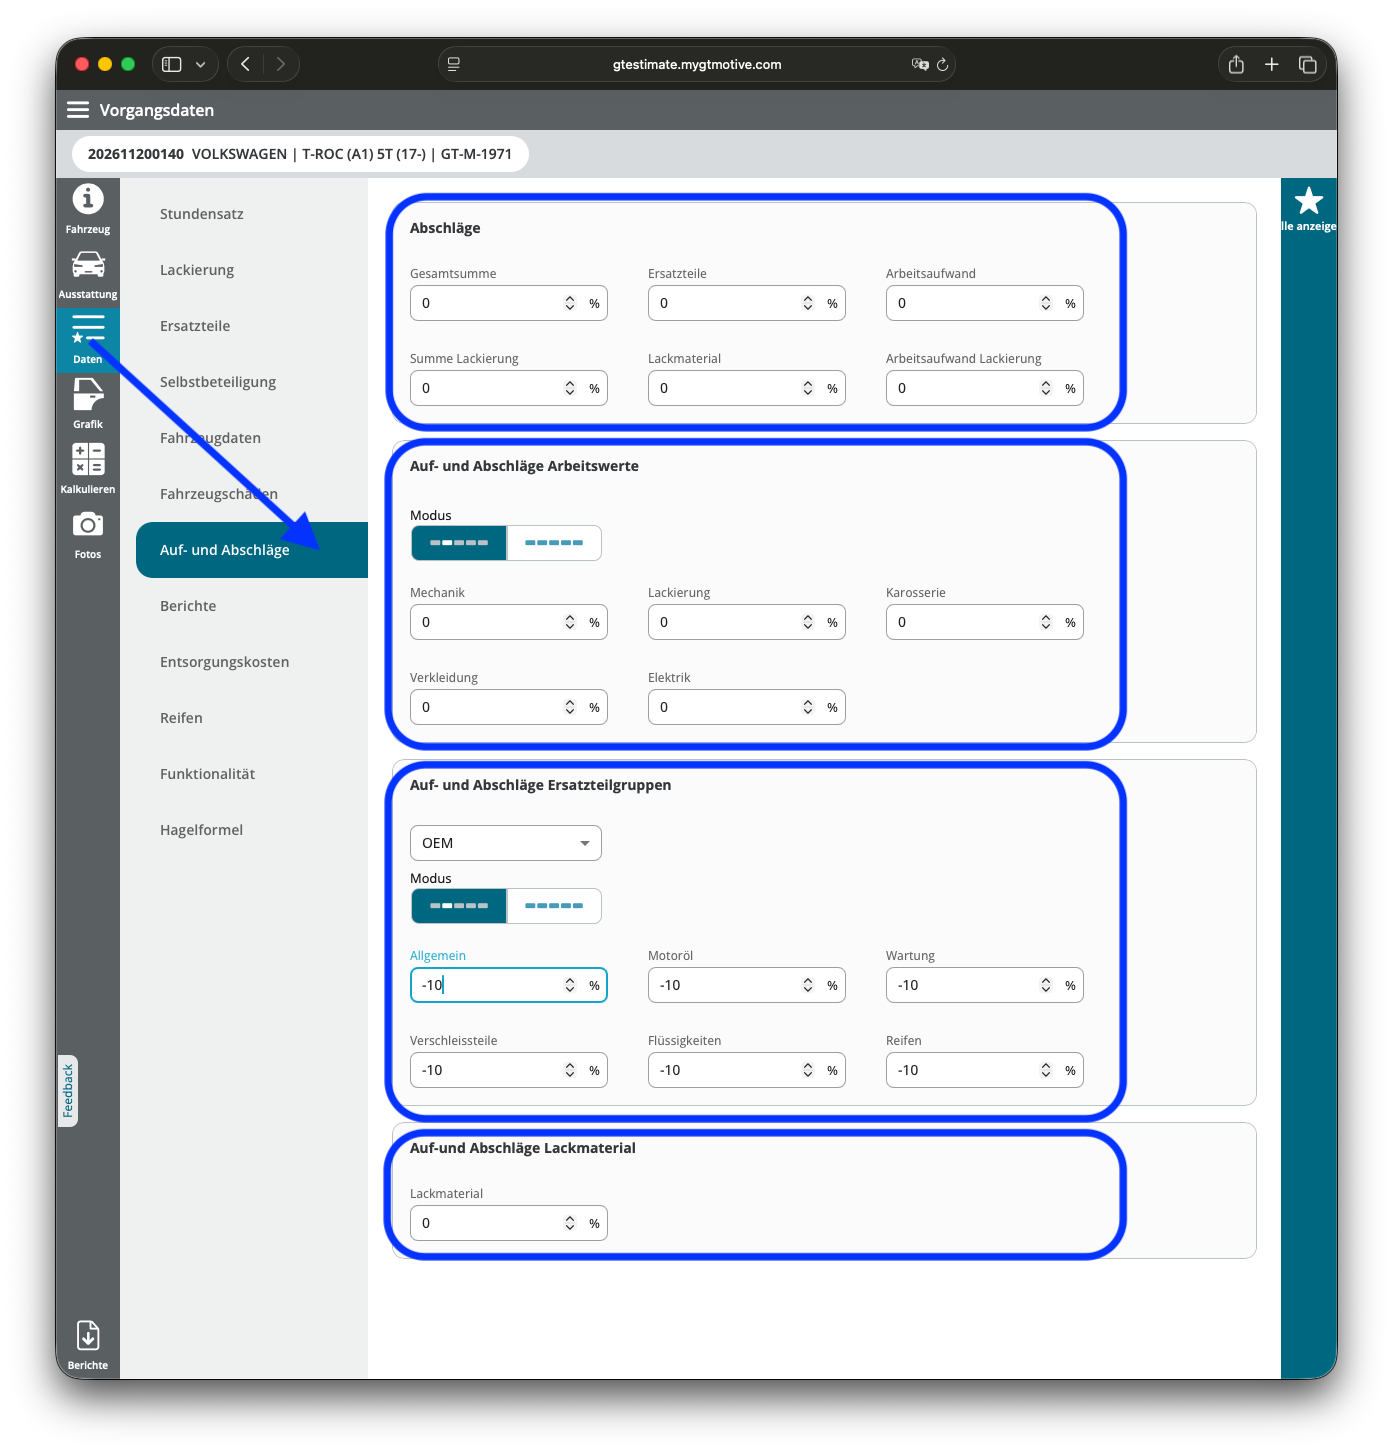
Task: Select the Daten sidebar icon
Action: click(x=88, y=339)
